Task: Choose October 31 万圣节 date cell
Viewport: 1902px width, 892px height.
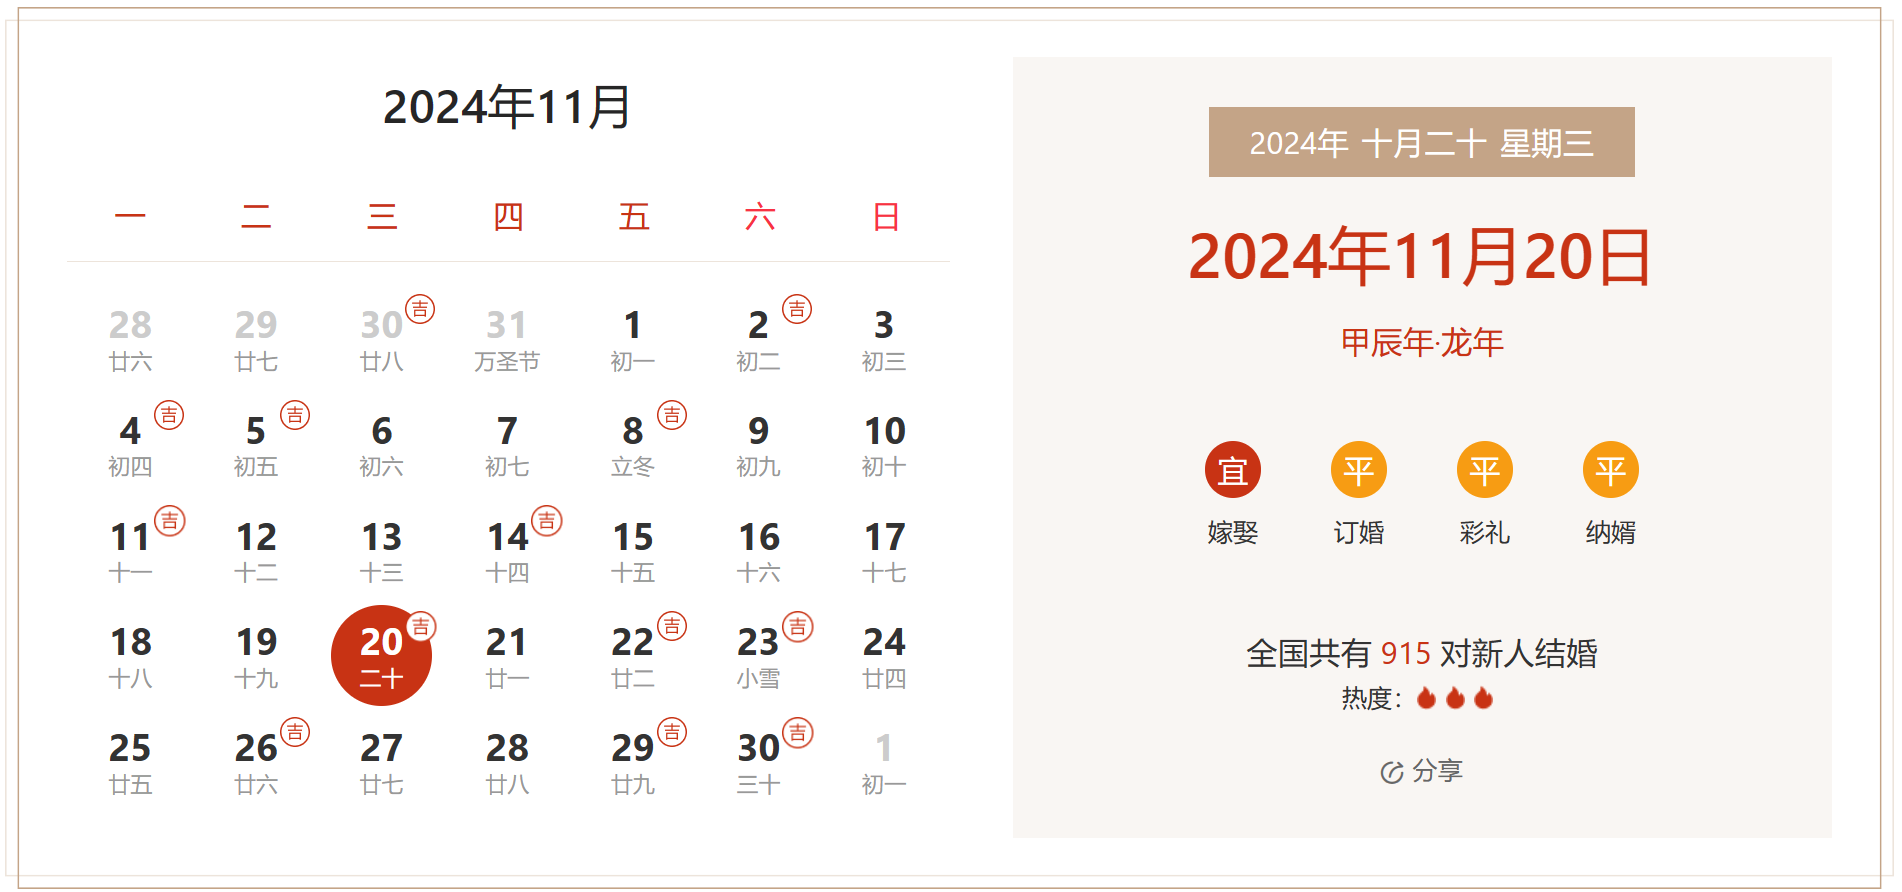Action: tap(507, 339)
